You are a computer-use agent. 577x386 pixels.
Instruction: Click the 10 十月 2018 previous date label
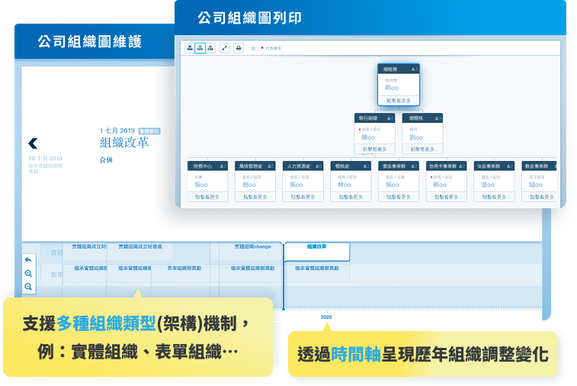45,158
